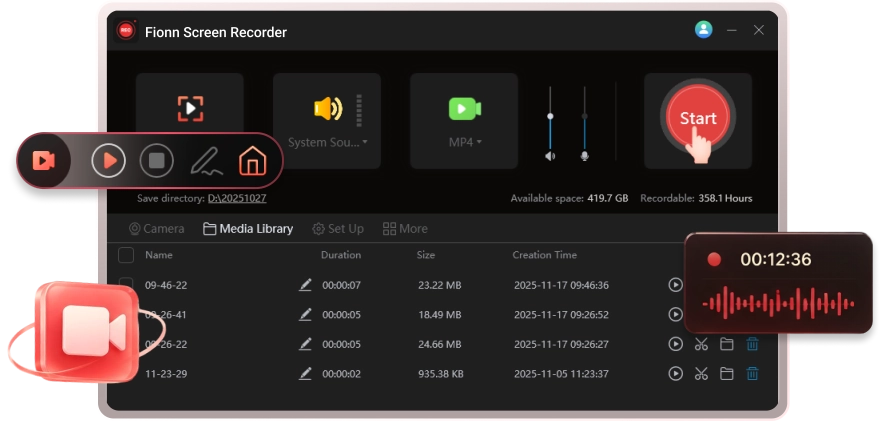This screenshot has height=421, width=881.
Task: Click the red recording indicator dot
Action: [714, 259]
